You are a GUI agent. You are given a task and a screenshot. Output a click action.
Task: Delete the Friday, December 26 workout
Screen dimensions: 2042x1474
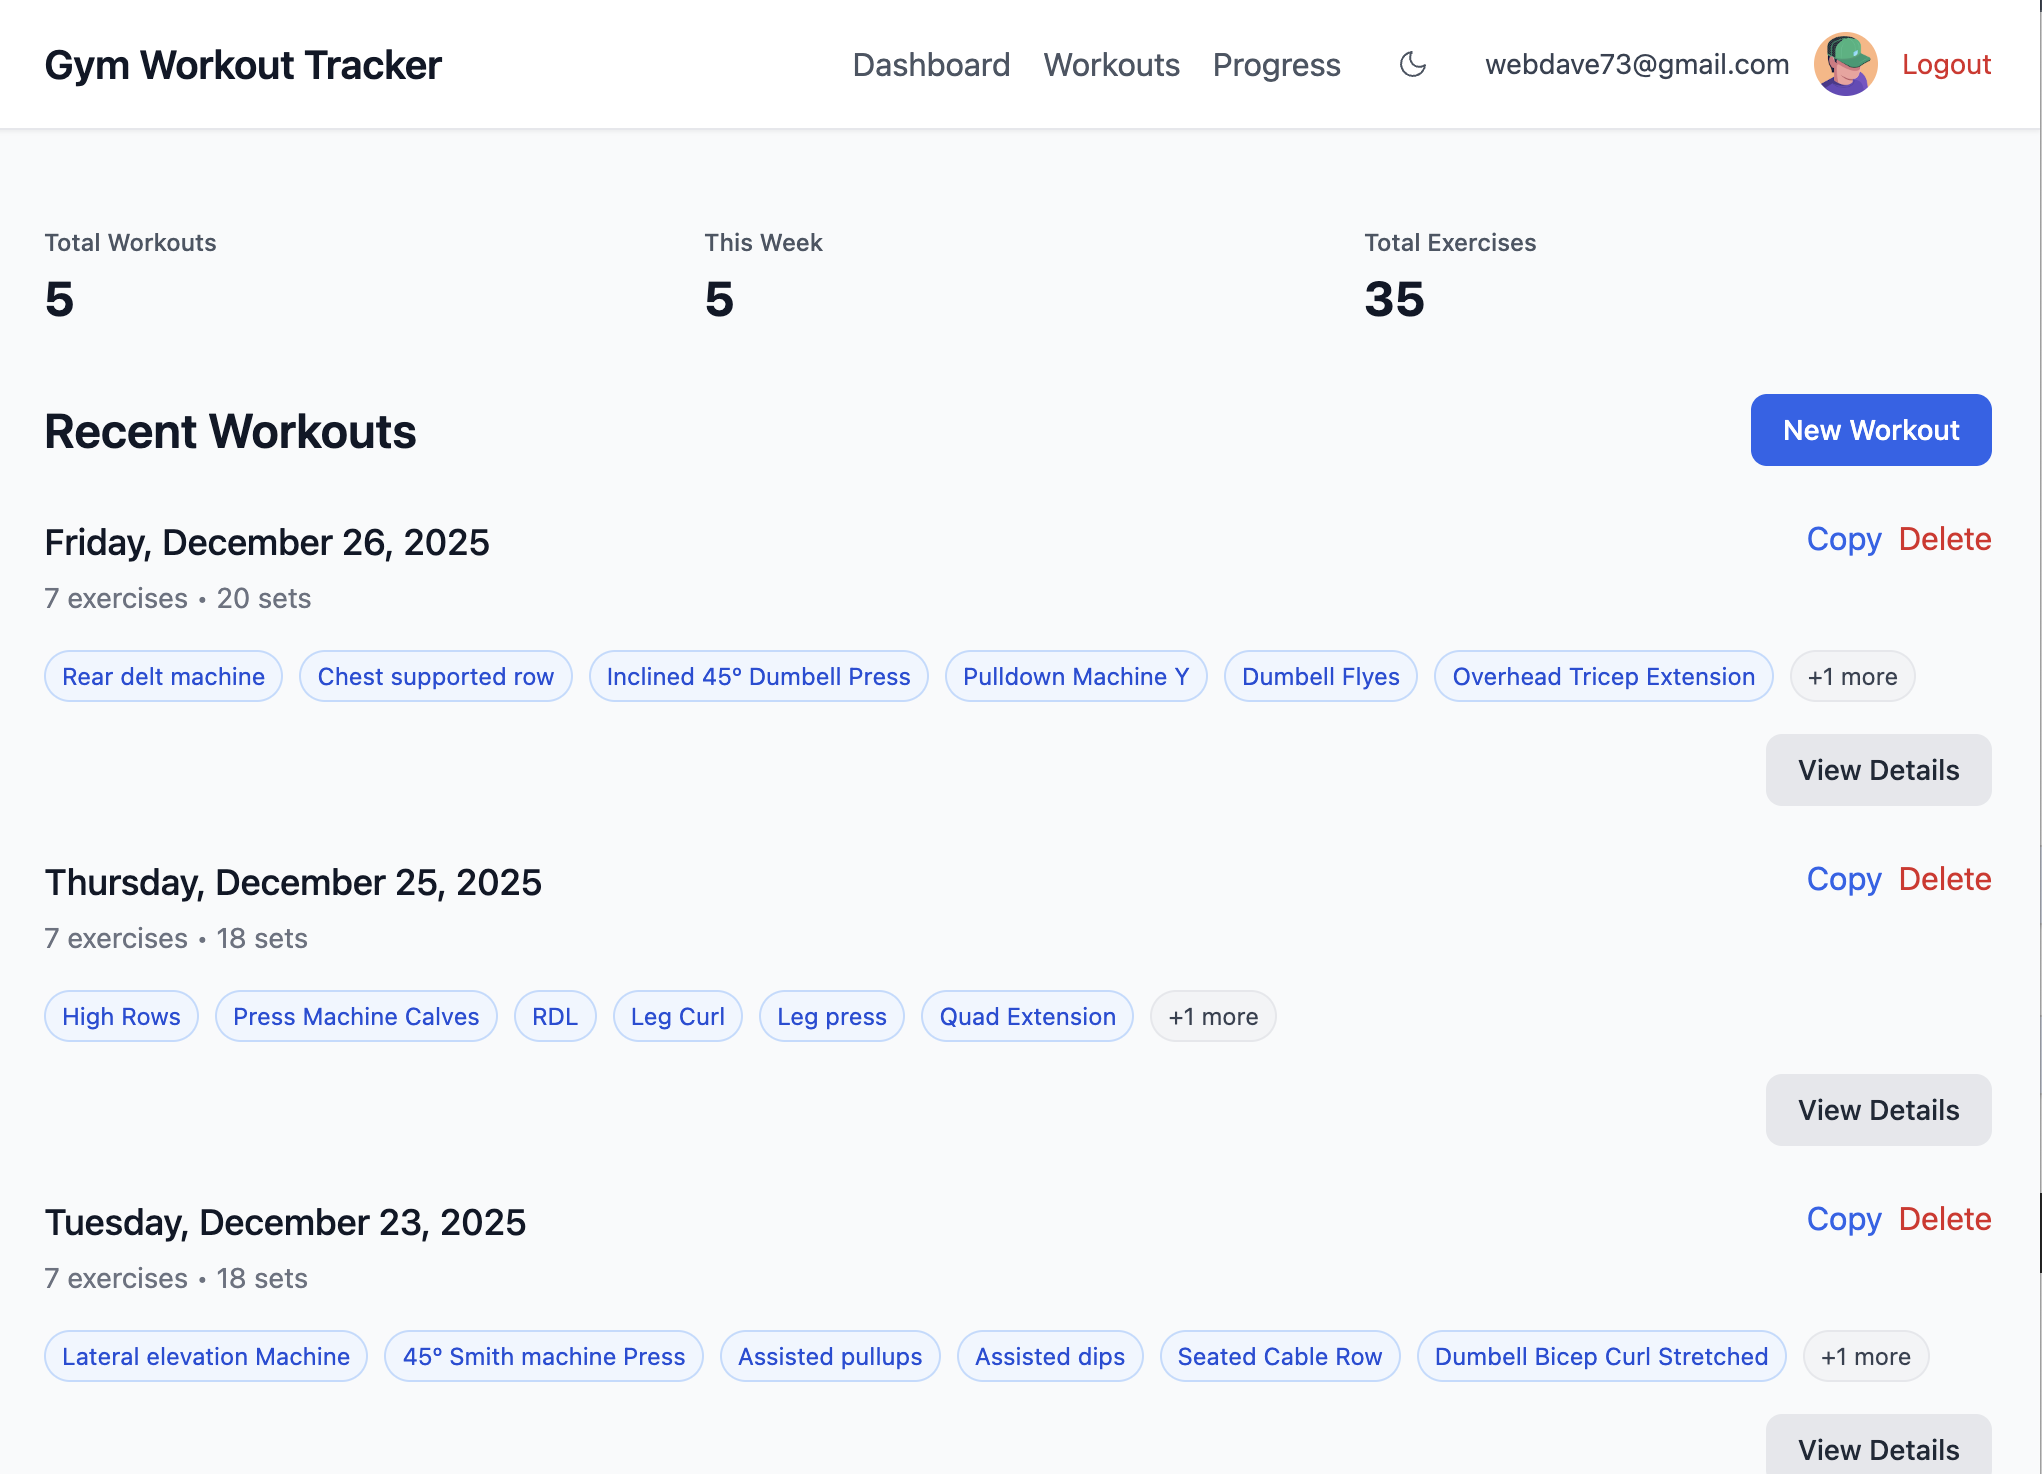1944,539
